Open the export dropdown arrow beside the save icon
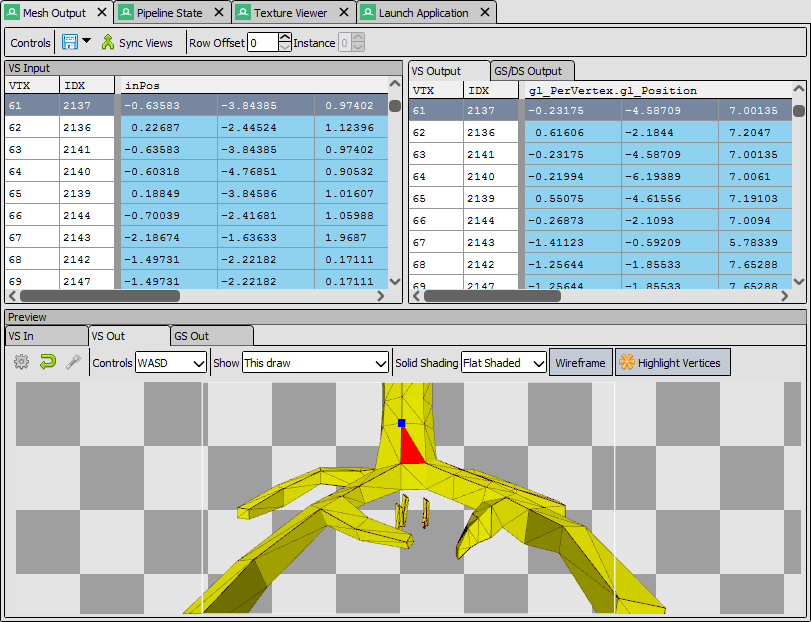 (x=86, y=41)
